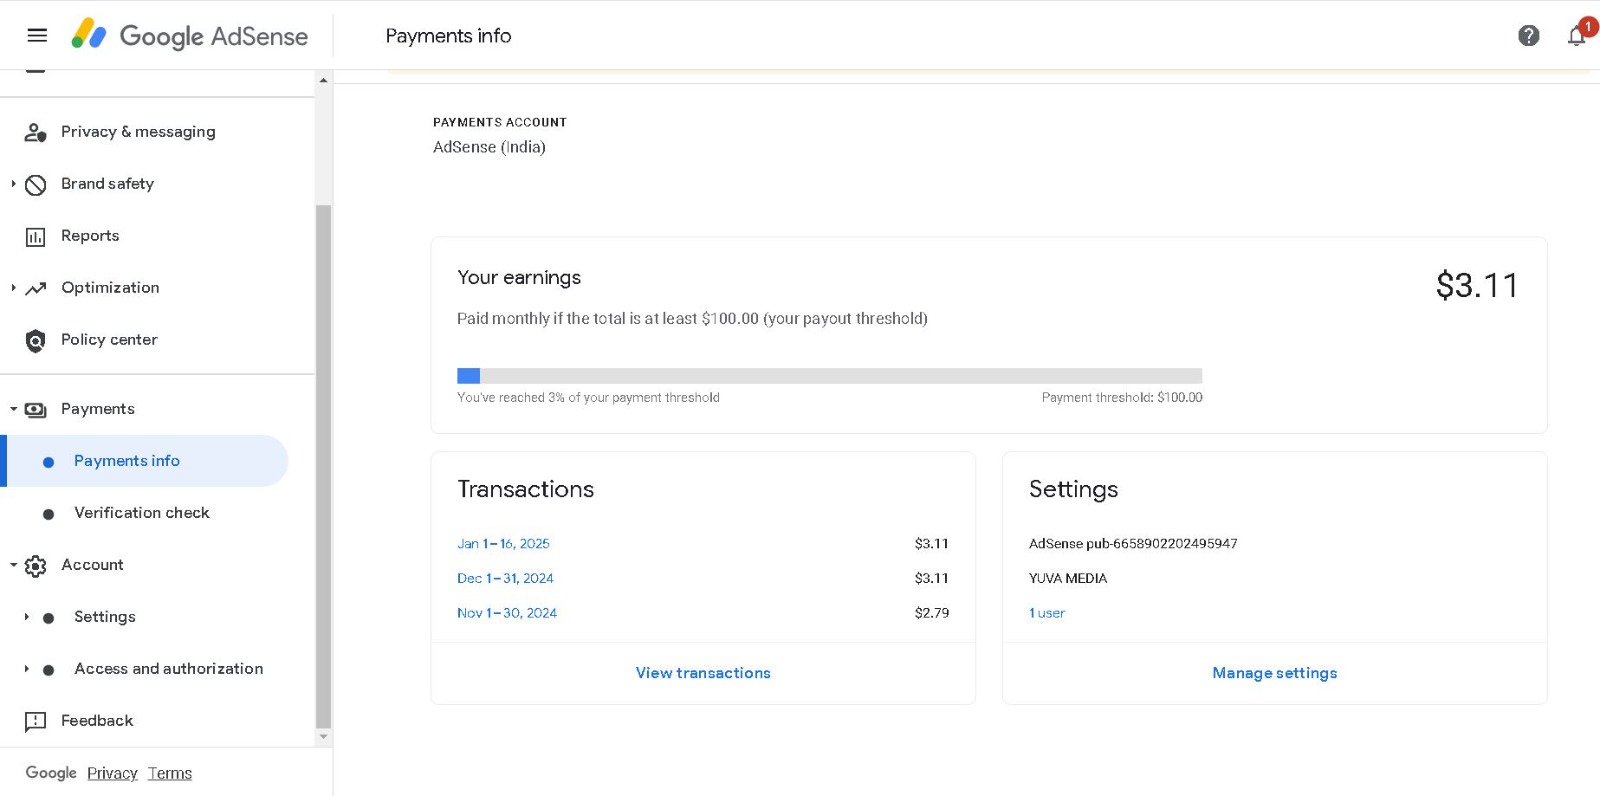This screenshot has width=1600, height=796.
Task: Click AdSense pub-6658902202495947 ID text
Action: [1133, 544]
